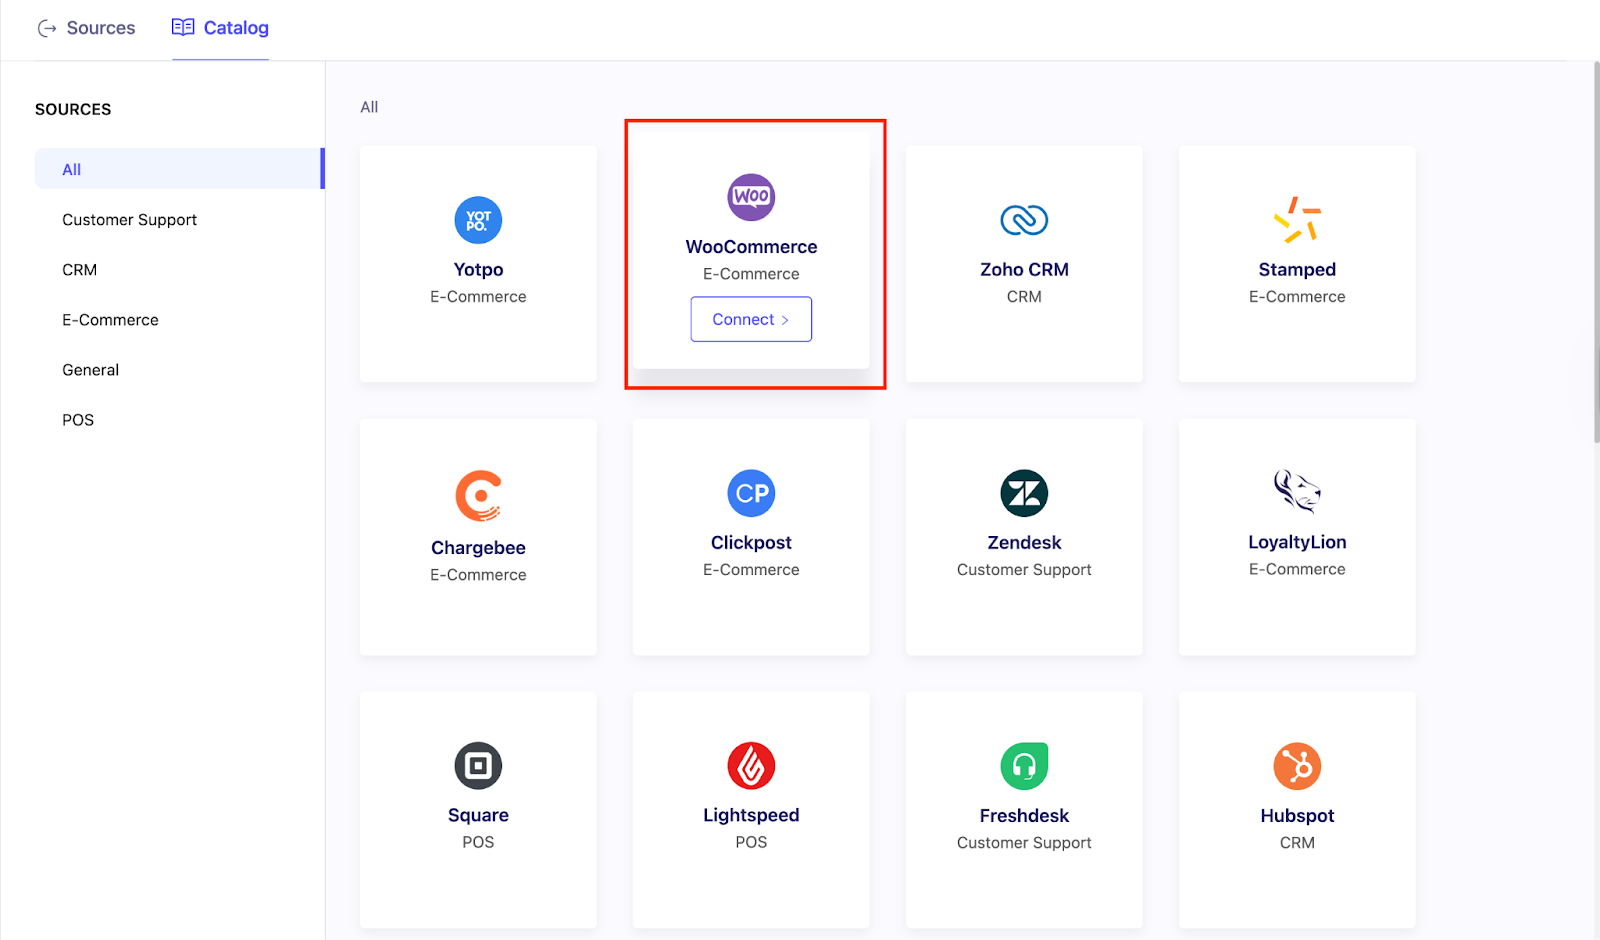The height and width of the screenshot is (940, 1600).
Task: Filter sources by E-Commerce
Action: 110,320
